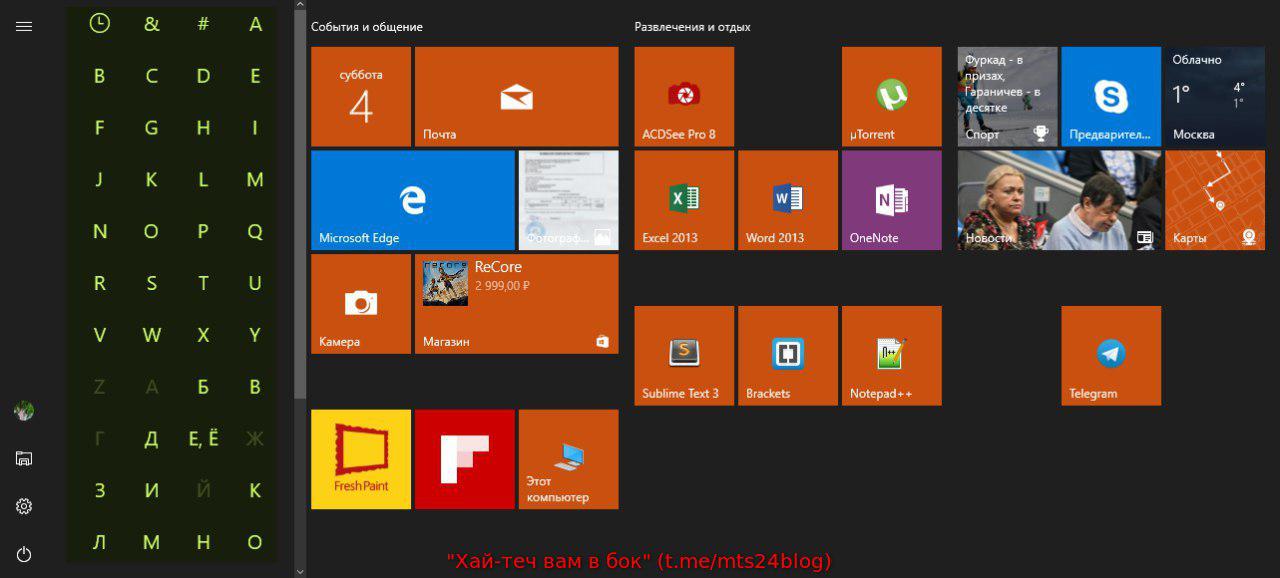
Task: Click scrollbar down arrow at bottom
Action: click(x=300, y=571)
